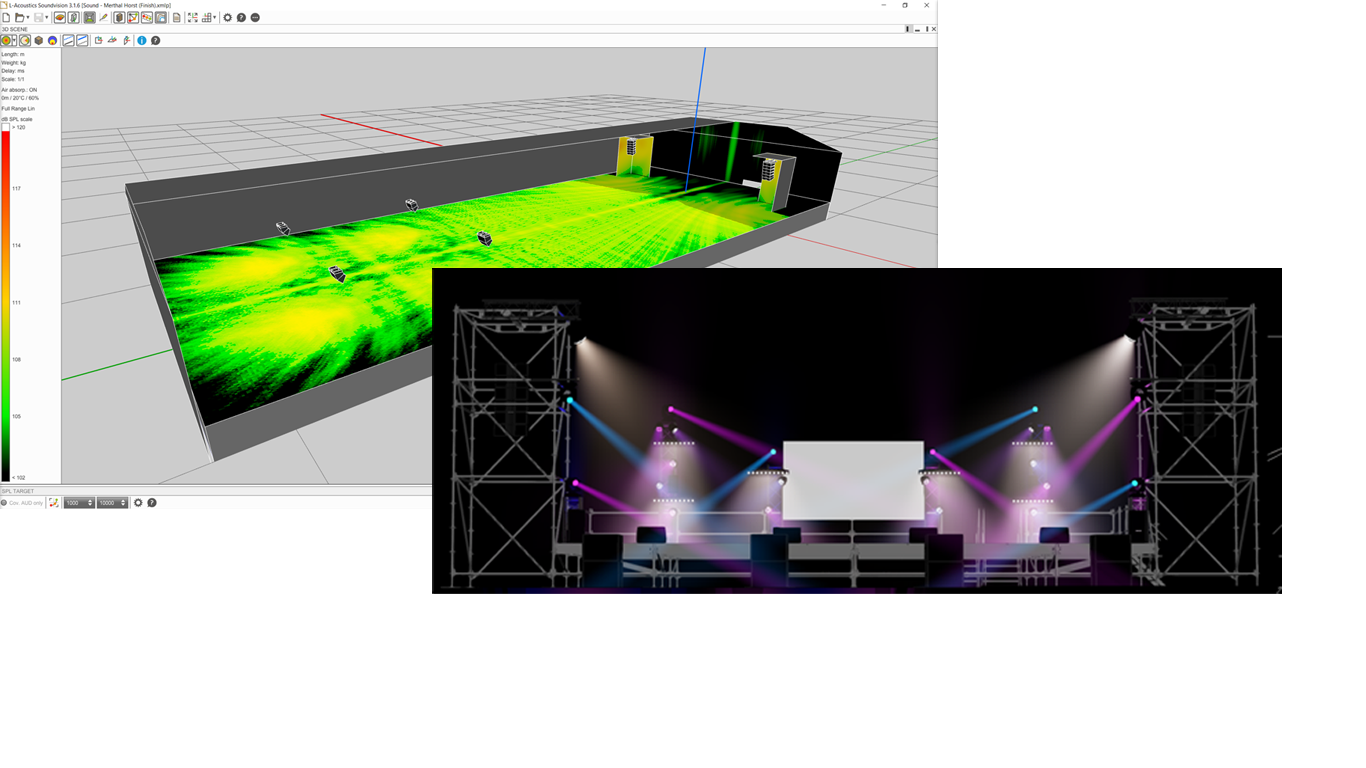This screenshot has width=1366, height=768.
Task: Open the mapping mode dropdown arrow in 3D Scene
Action: pyautogui.click(x=14, y=41)
